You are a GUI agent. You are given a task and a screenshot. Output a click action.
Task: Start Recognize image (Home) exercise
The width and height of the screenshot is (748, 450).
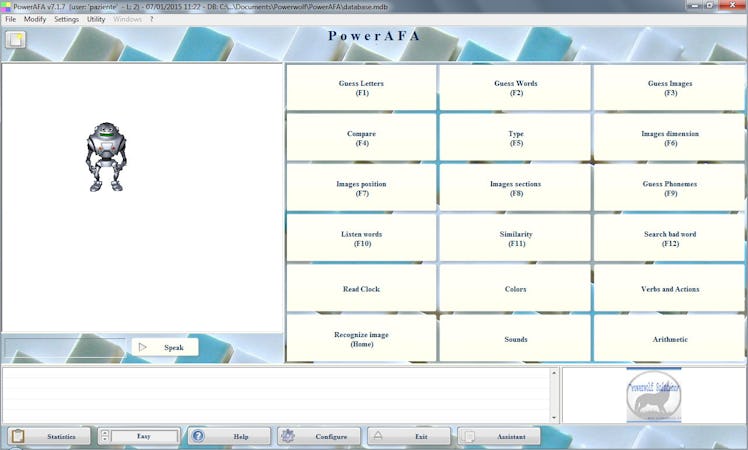pos(361,339)
